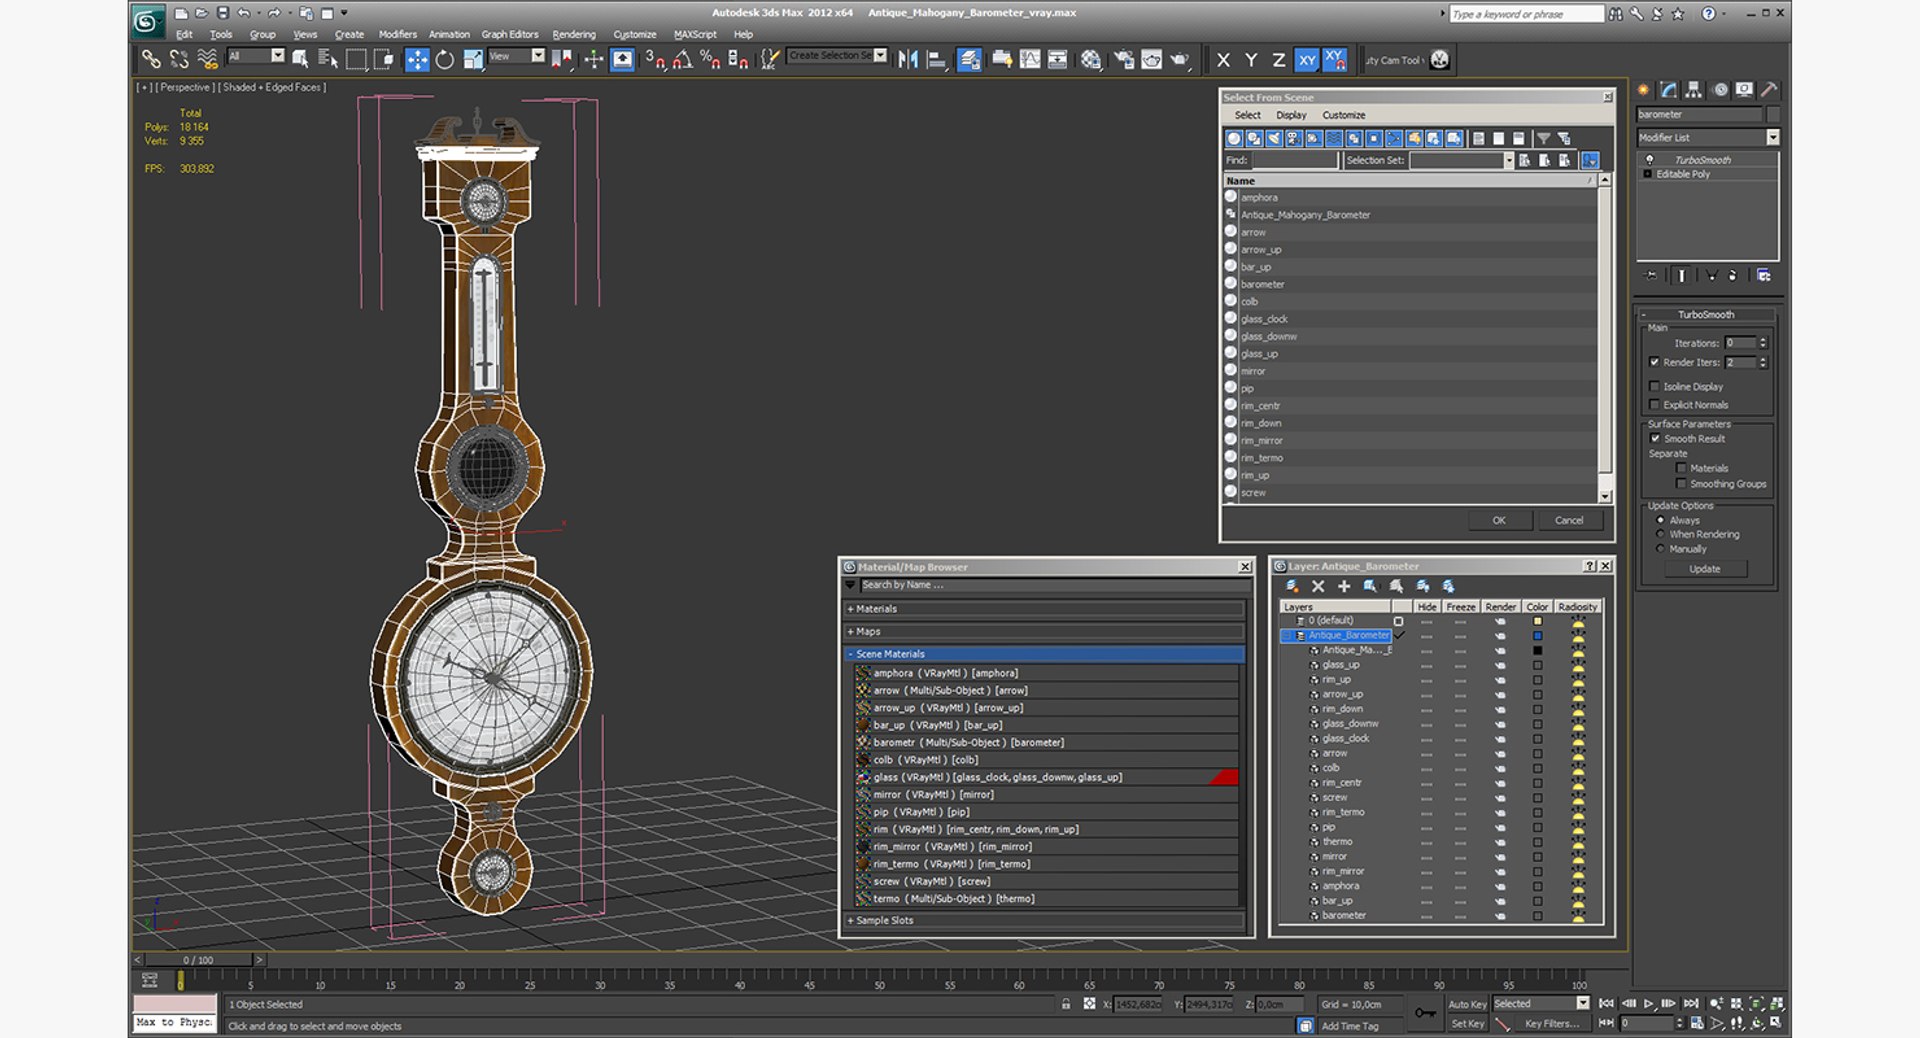
Task: Toggle Display Cameras filter in Select From Scene
Action: click(1294, 139)
